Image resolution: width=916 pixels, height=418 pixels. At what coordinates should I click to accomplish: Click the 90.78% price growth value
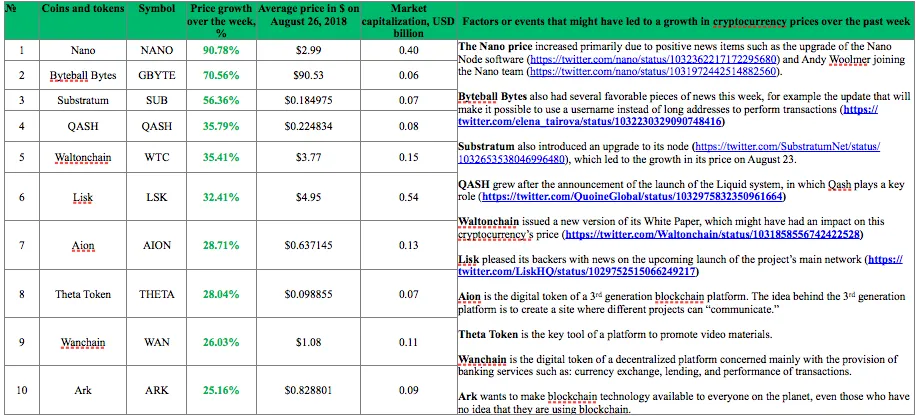pyautogui.click(x=221, y=50)
